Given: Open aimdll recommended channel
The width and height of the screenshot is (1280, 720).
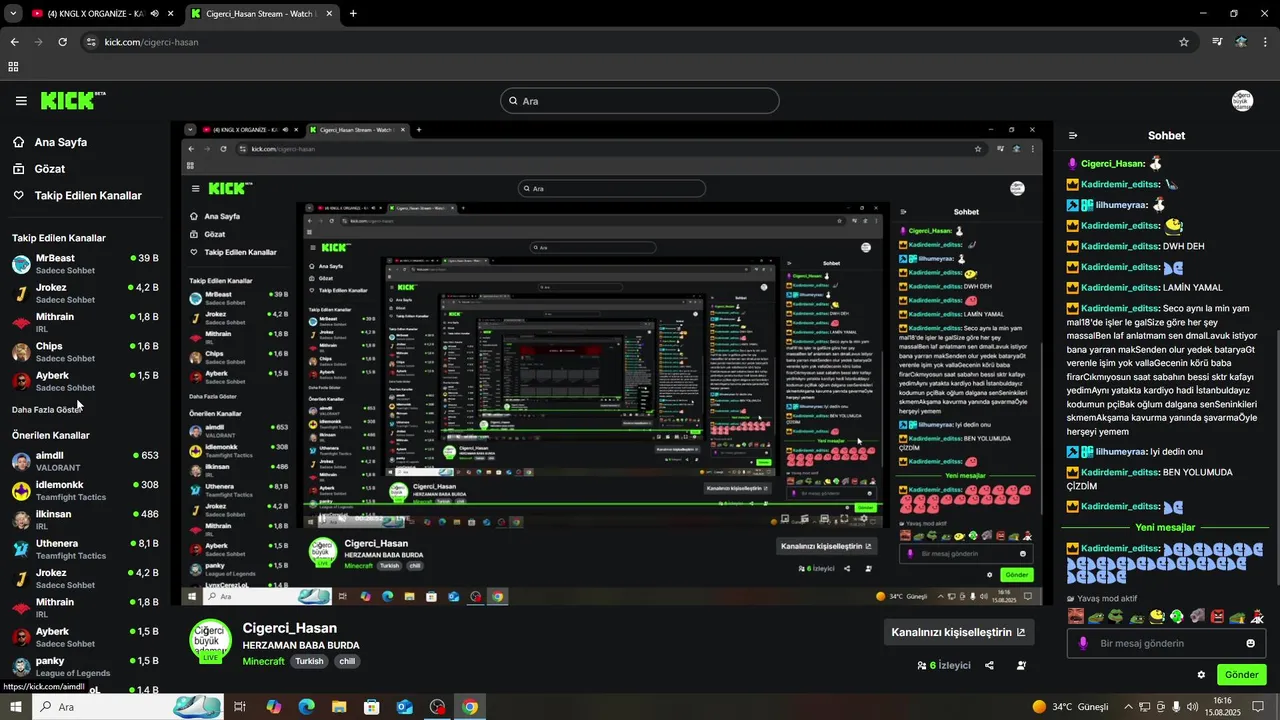Looking at the screenshot, I should coord(85,461).
